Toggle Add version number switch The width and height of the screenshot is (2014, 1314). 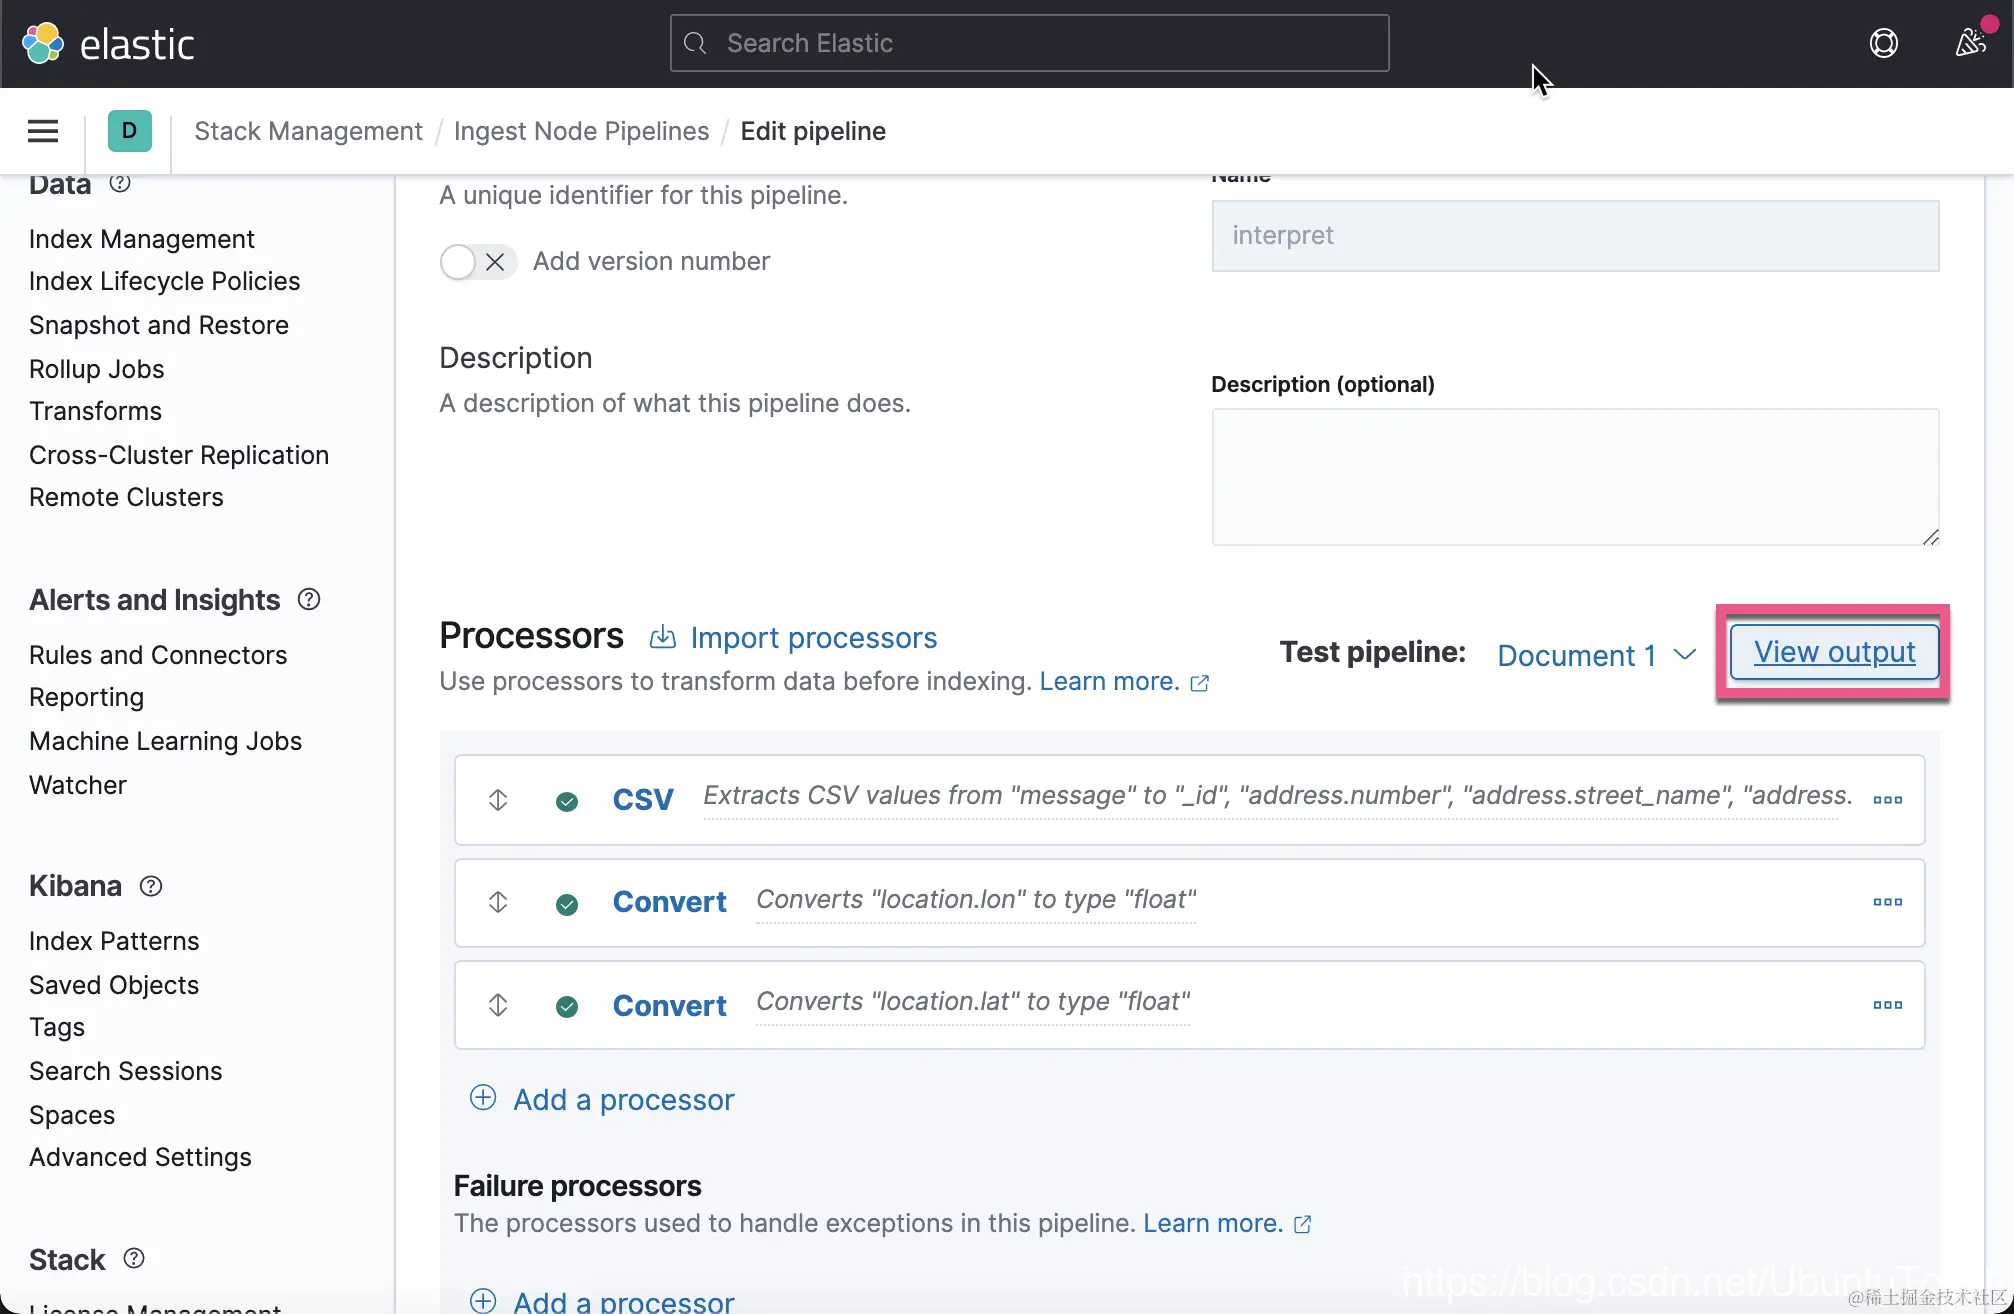coord(477,262)
